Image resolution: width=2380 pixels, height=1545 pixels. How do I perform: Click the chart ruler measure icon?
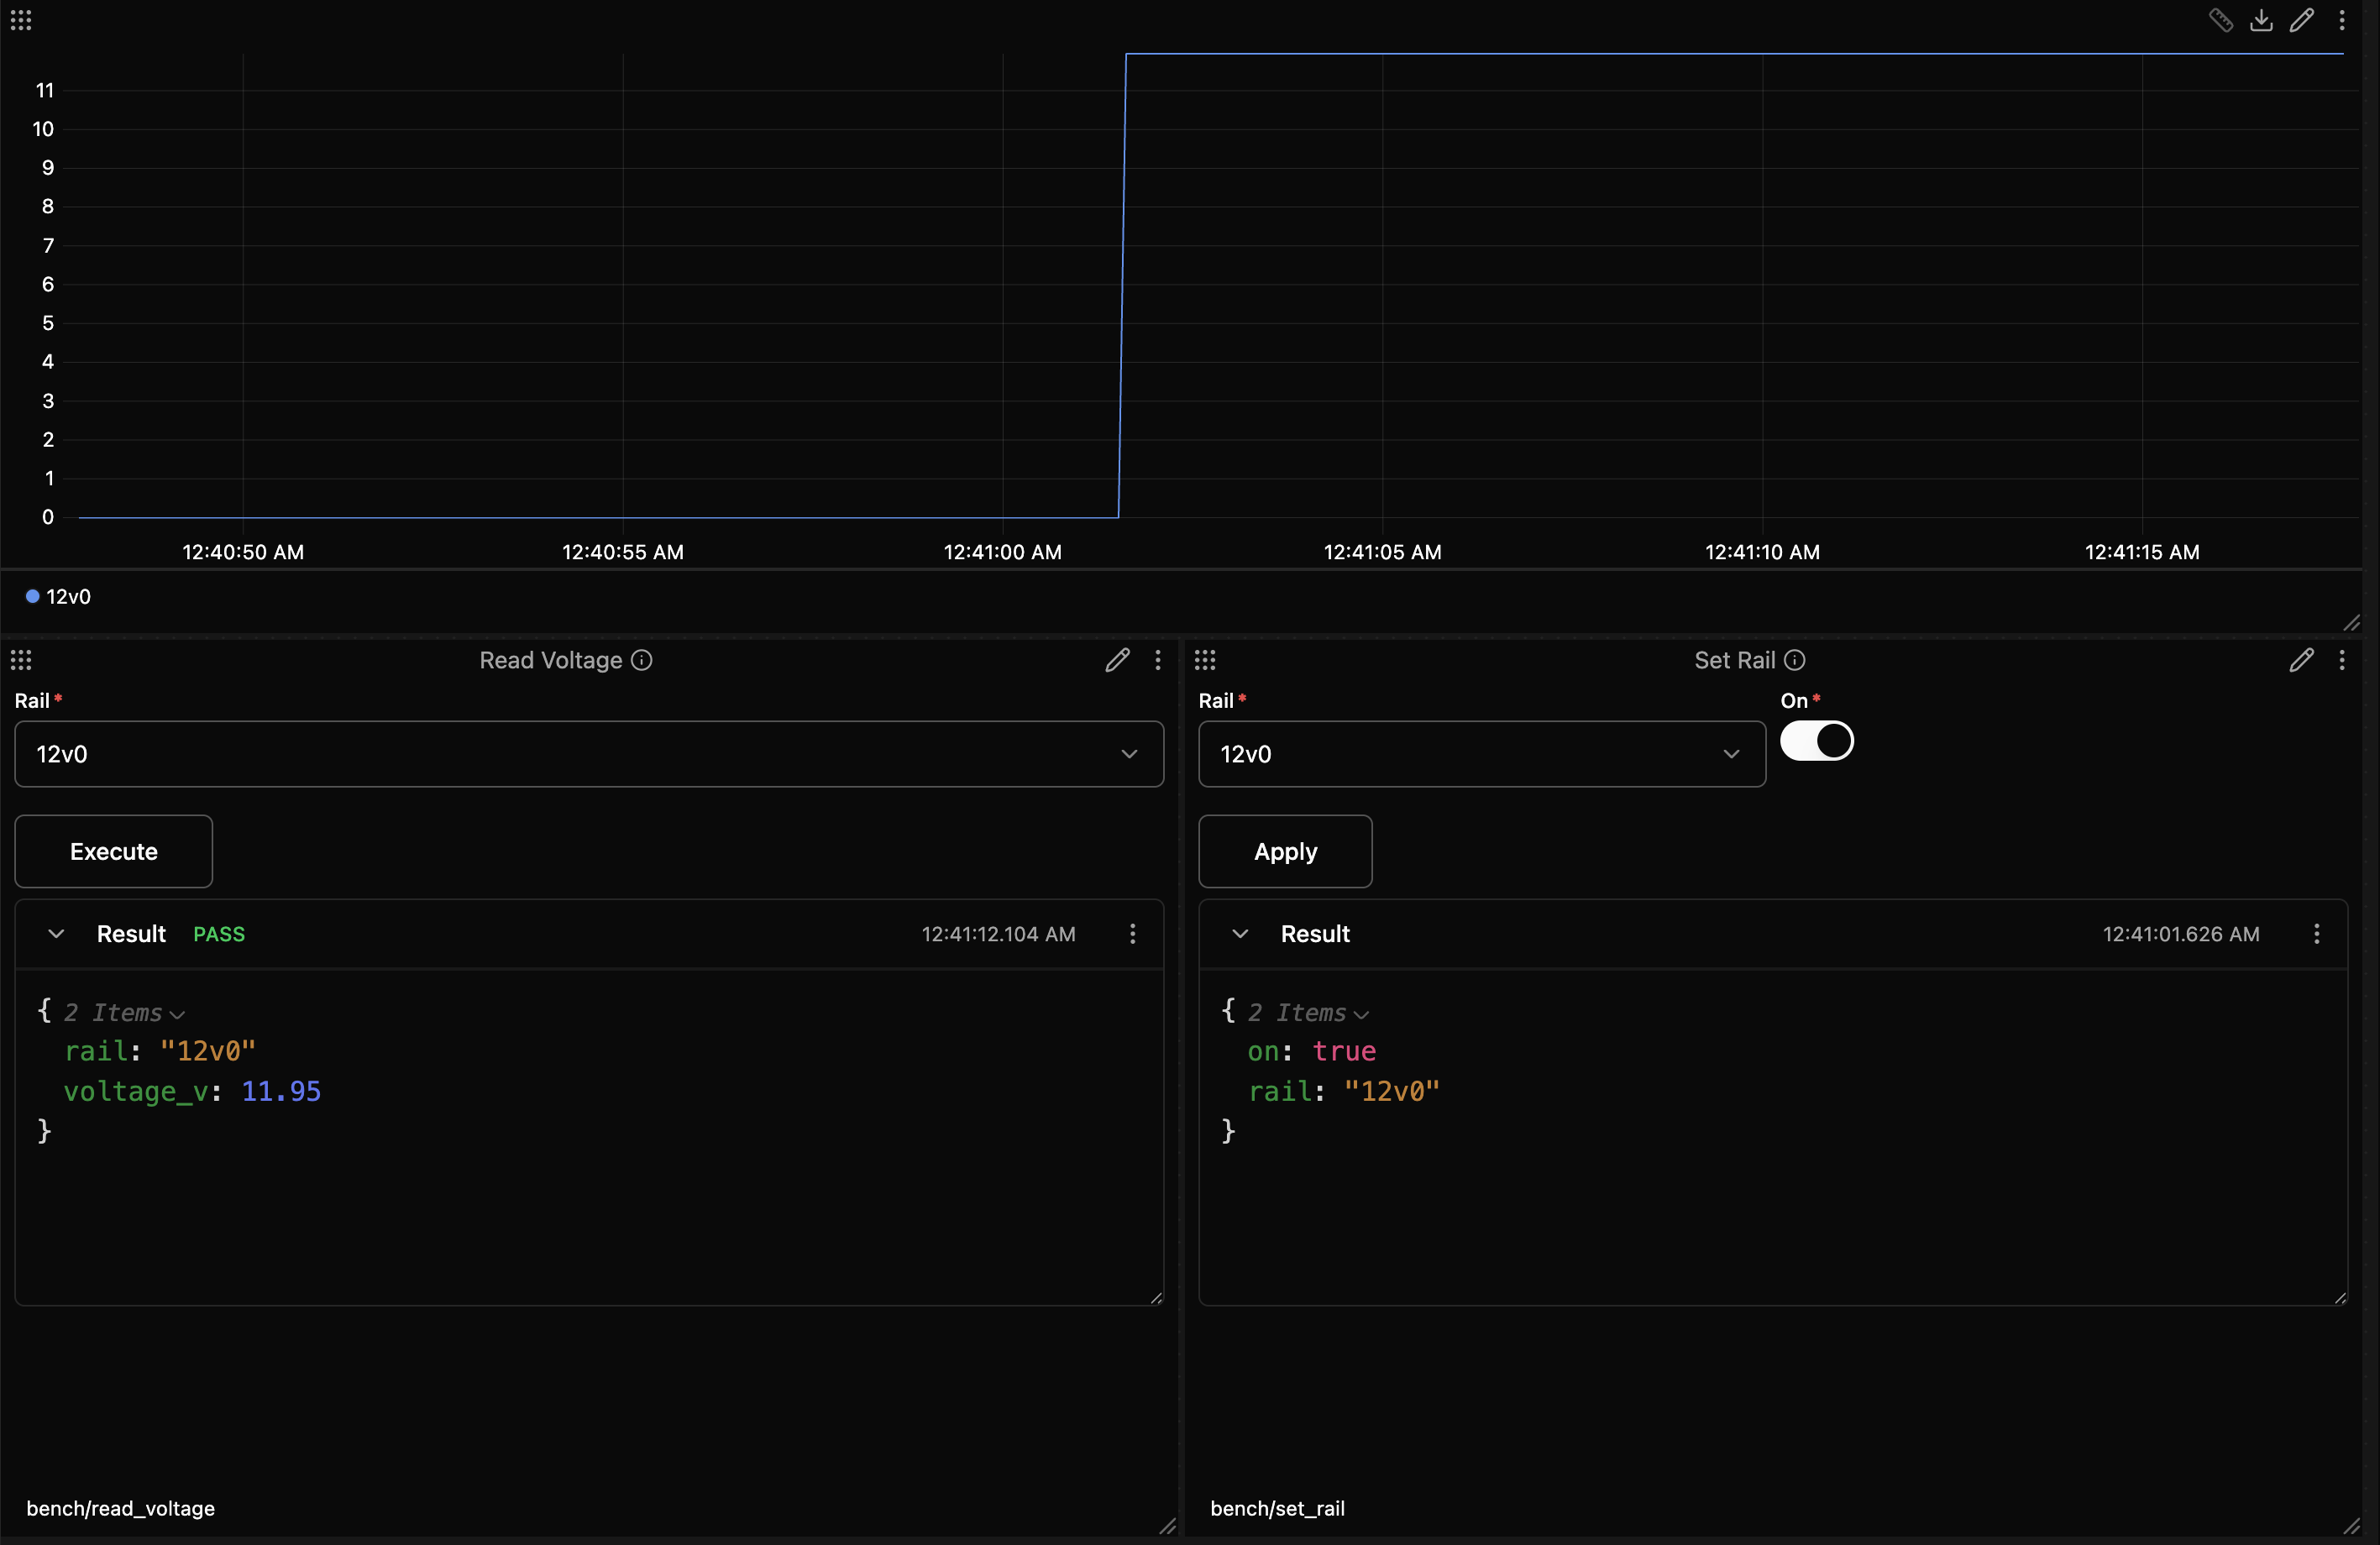pyautogui.click(x=2221, y=20)
